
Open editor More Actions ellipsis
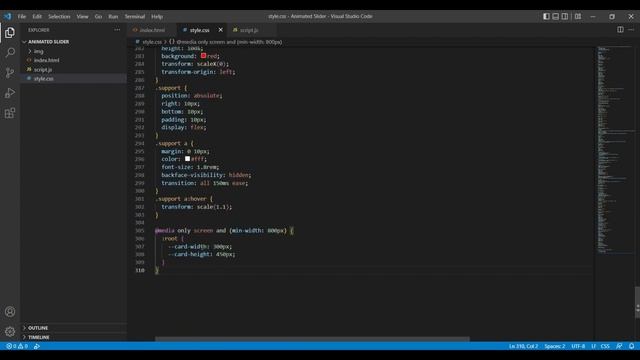(631, 30)
